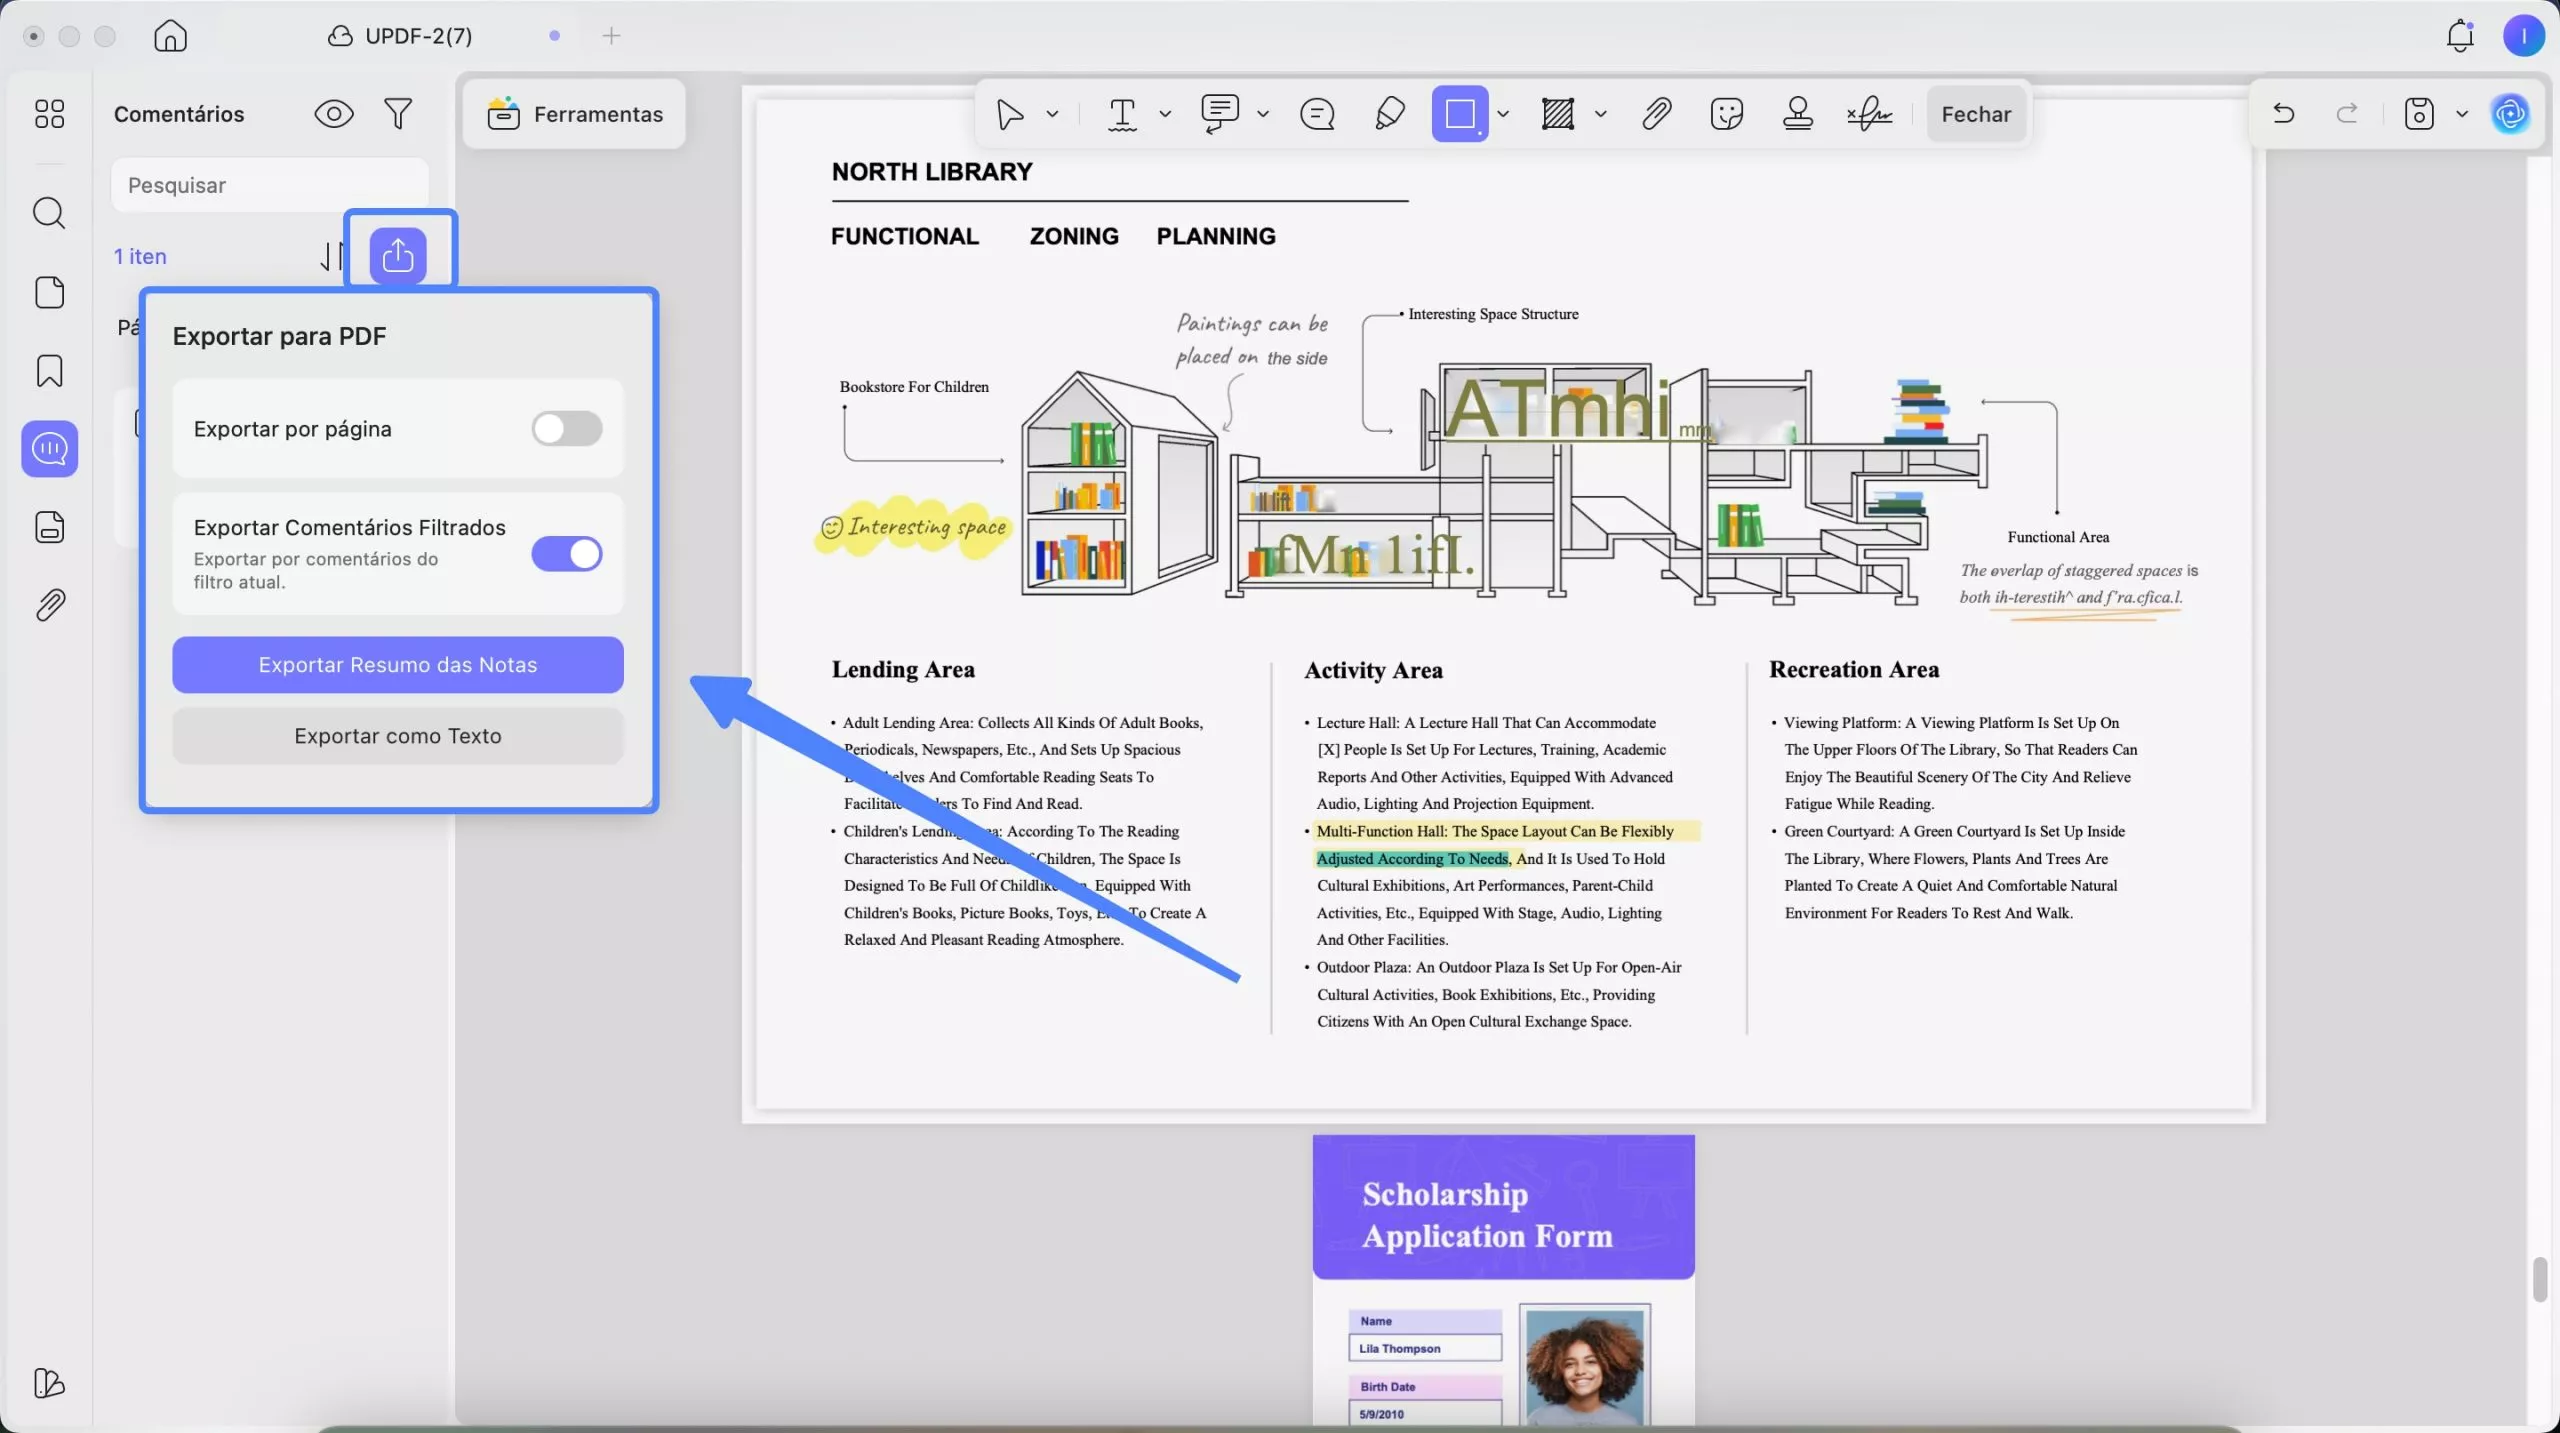Click the Scholarship Application Form page
The image size is (2560, 1433).
pos(1503,1280)
